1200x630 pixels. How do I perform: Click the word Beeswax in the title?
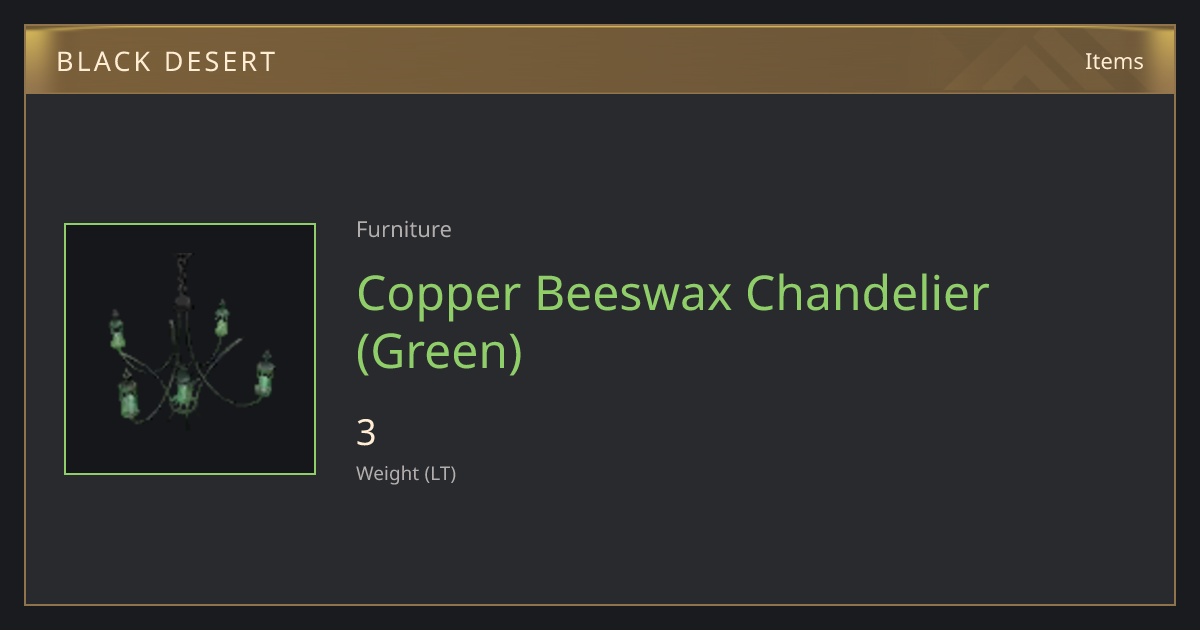(x=634, y=293)
